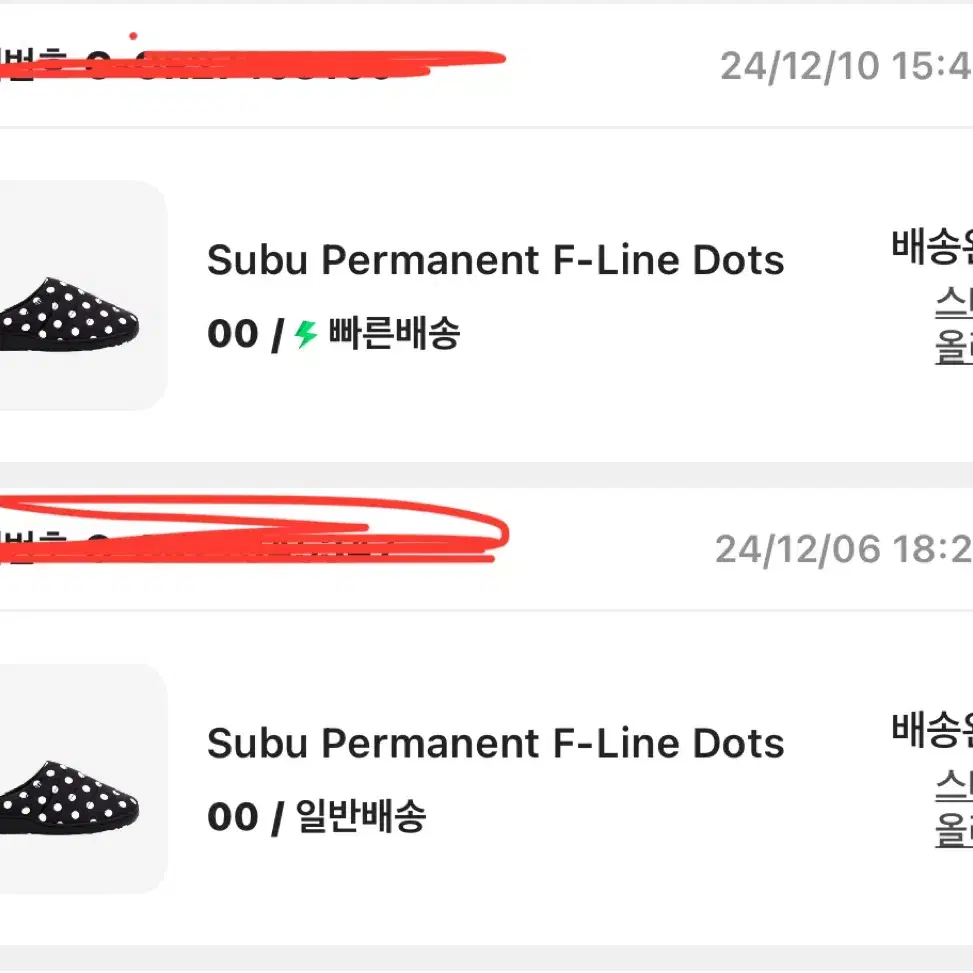The image size is (973, 973).
Task: Tap the underlined style-upload link for the 빠른배송 order
Action: pyautogui.click(x=954, y=326)
